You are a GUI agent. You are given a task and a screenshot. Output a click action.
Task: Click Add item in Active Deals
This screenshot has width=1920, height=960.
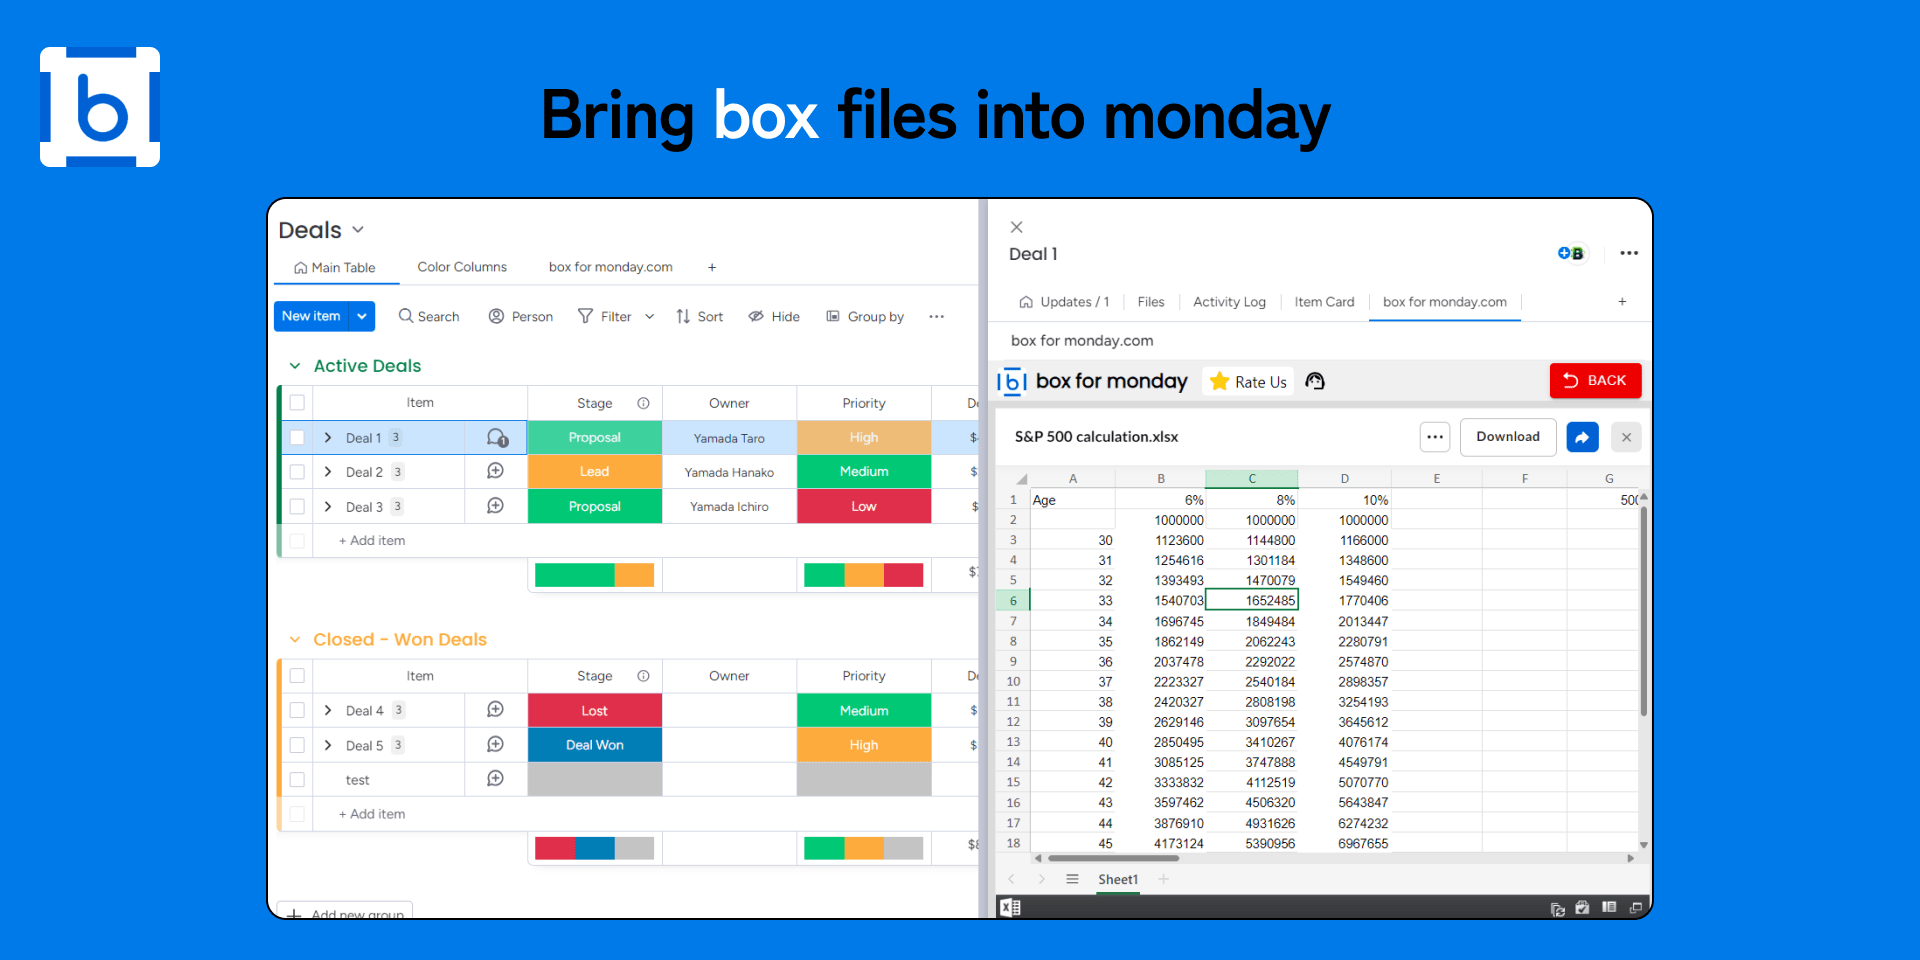(x=372, y=540)
